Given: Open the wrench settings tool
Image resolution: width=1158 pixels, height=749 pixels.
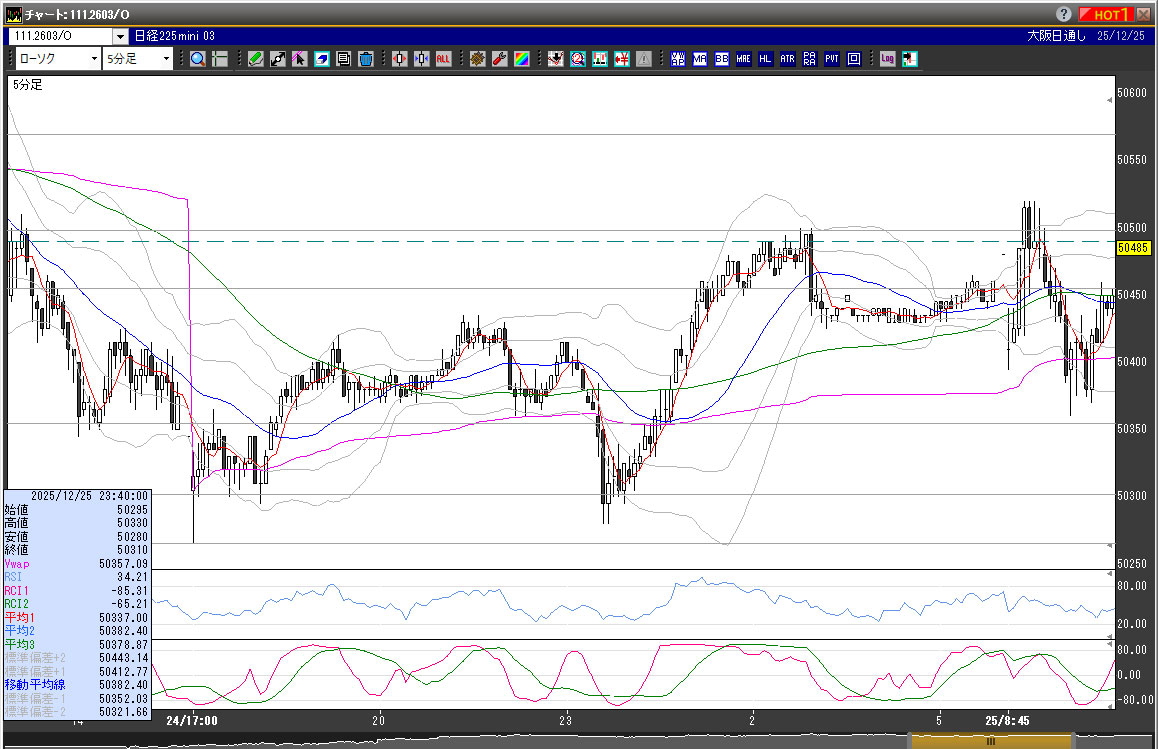Looking at the screenshot, I should pos(499,59).
